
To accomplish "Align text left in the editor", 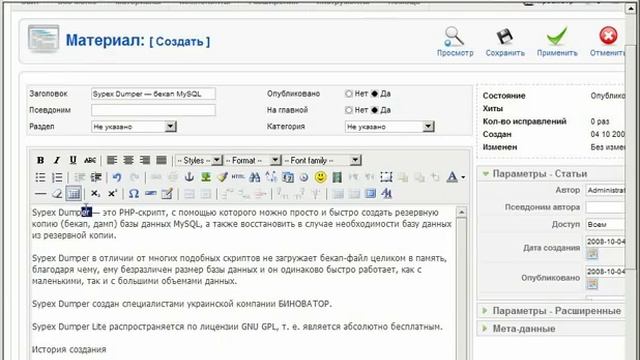I will click(112, 160).
